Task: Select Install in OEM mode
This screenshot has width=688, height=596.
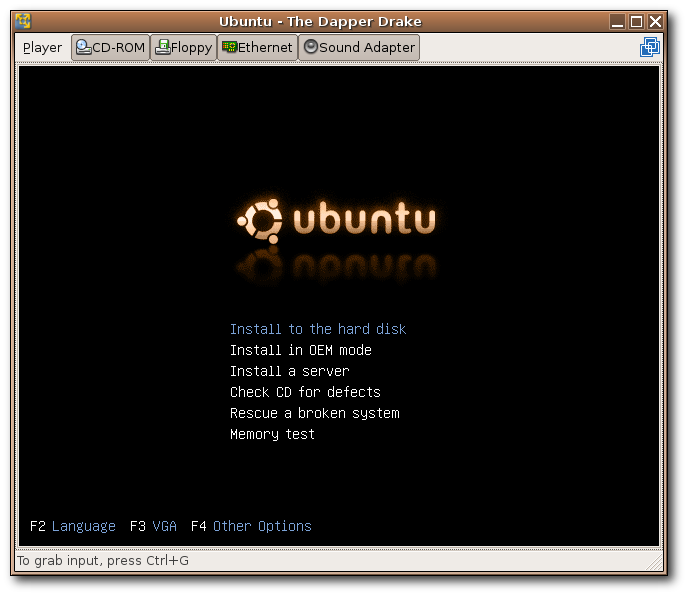Action: (x=301, y=350)
